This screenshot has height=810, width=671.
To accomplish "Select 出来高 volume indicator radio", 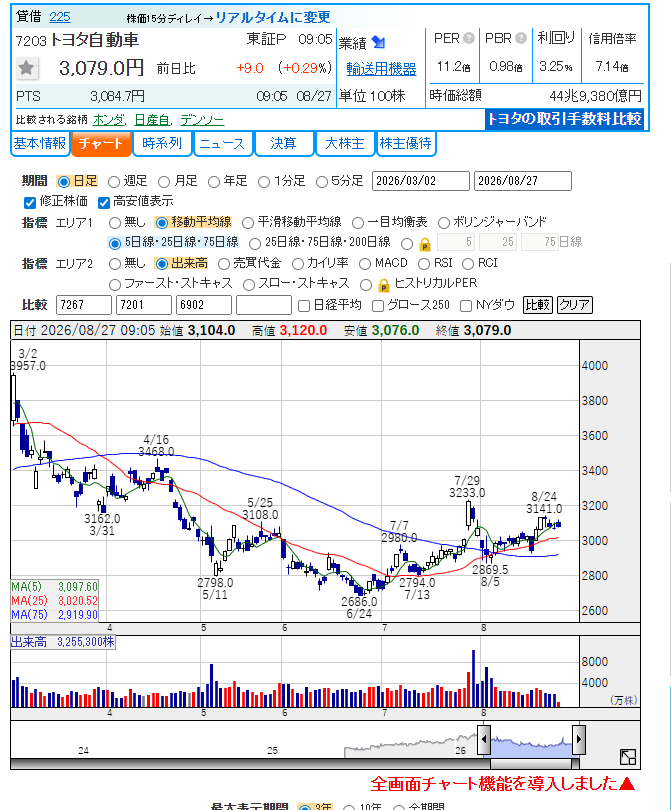I will 162,264.
